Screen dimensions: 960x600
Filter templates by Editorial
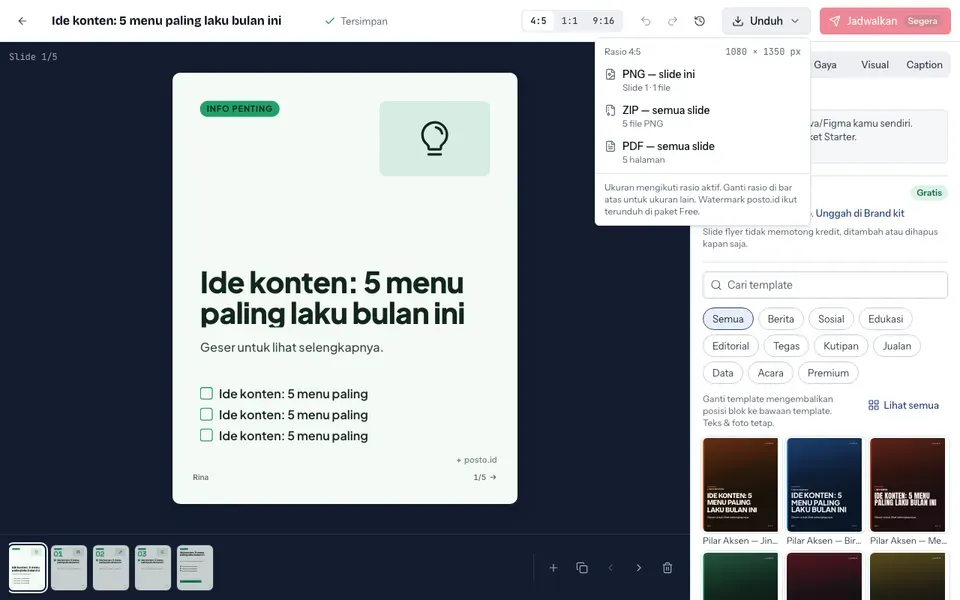click(x=730, y=346)
